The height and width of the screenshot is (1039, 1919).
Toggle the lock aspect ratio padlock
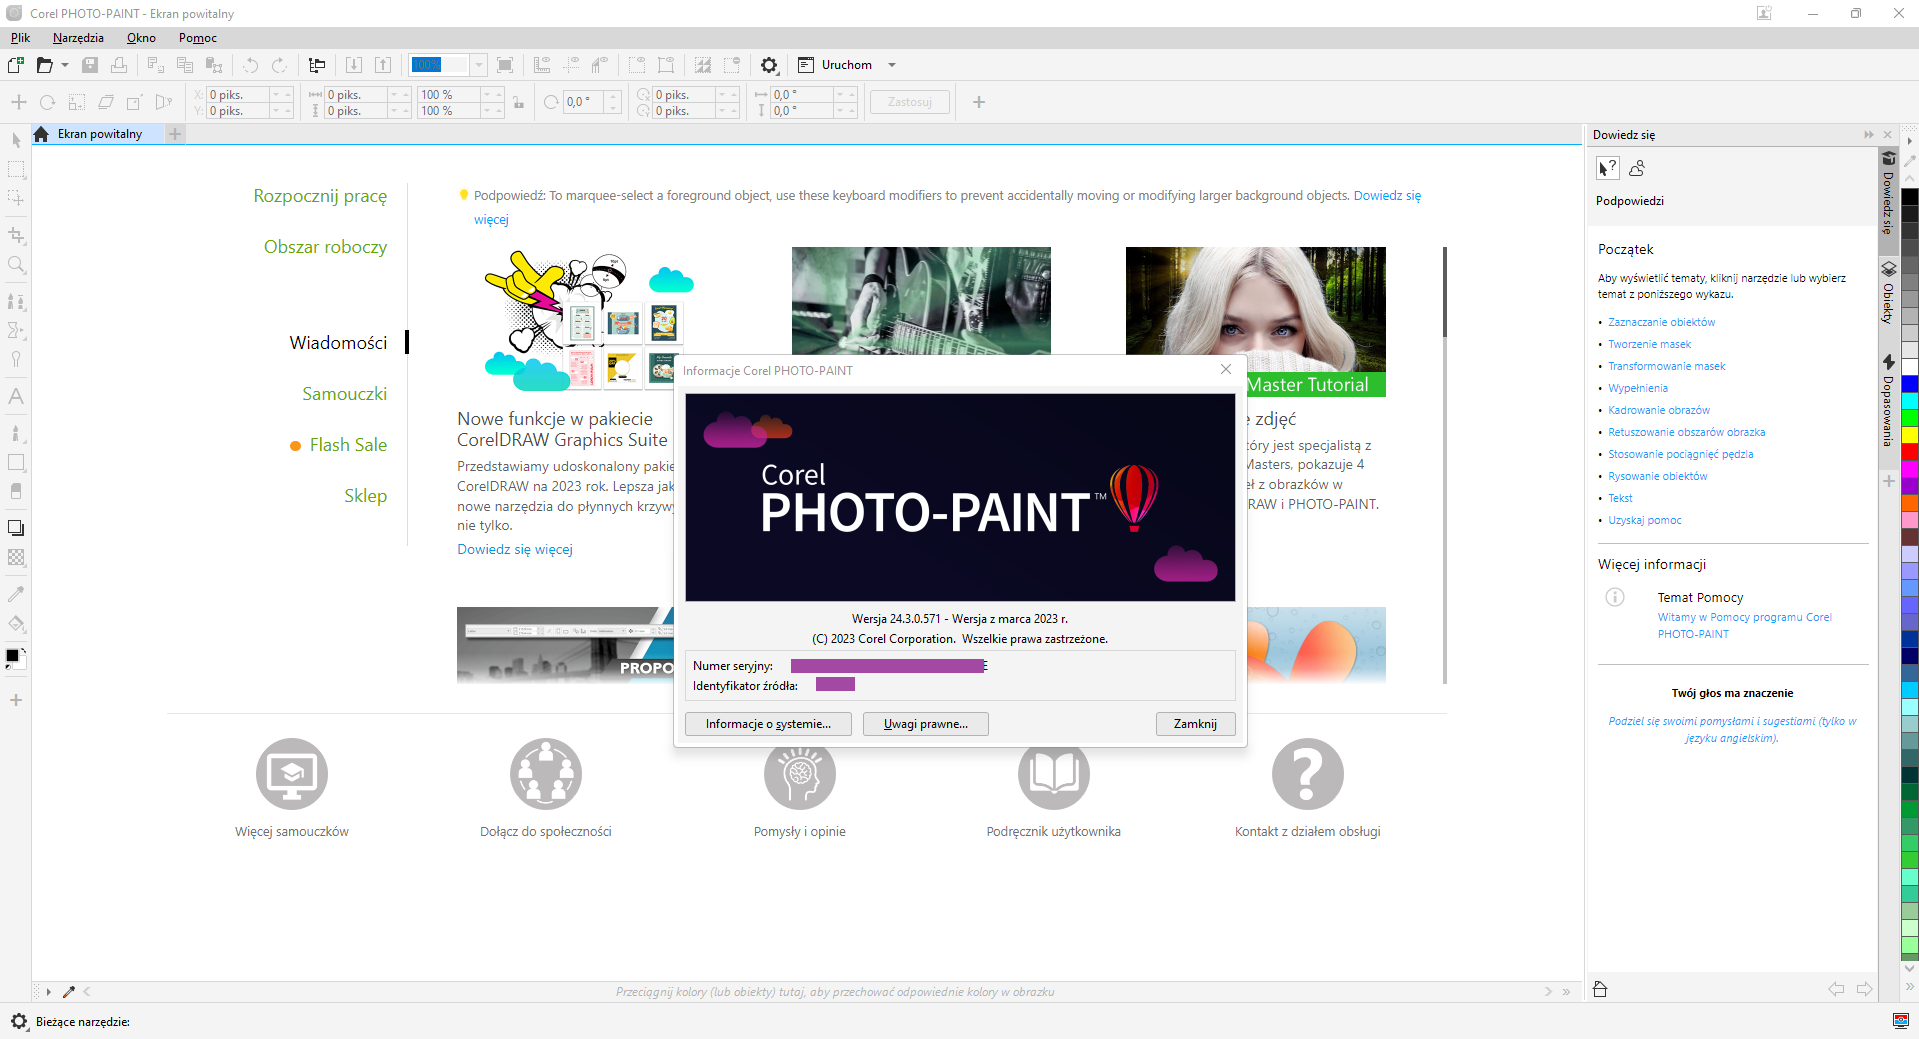pos(518,103)
